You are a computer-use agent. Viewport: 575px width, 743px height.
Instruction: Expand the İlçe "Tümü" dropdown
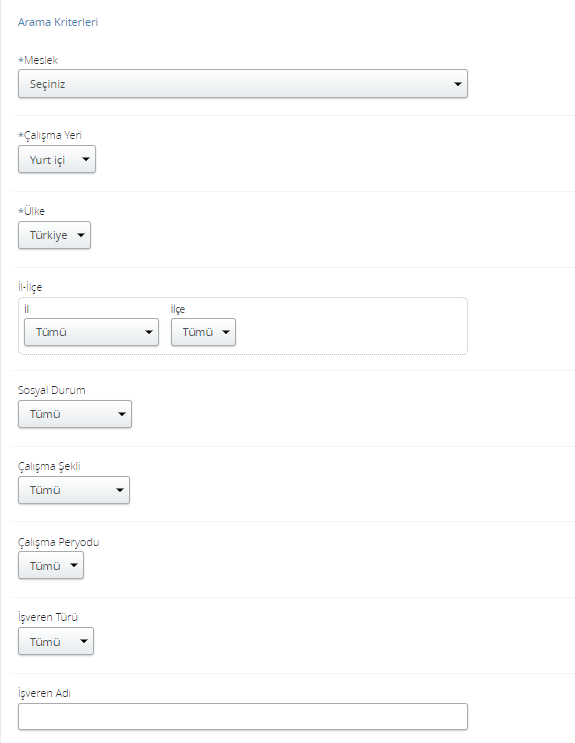click(x=203, y=332)
